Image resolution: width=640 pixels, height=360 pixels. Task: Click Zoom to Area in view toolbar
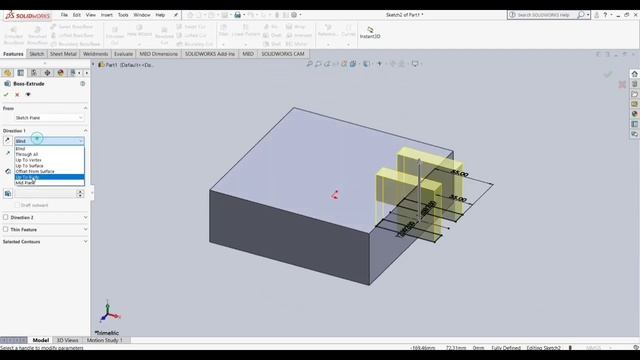pos(318,64)
